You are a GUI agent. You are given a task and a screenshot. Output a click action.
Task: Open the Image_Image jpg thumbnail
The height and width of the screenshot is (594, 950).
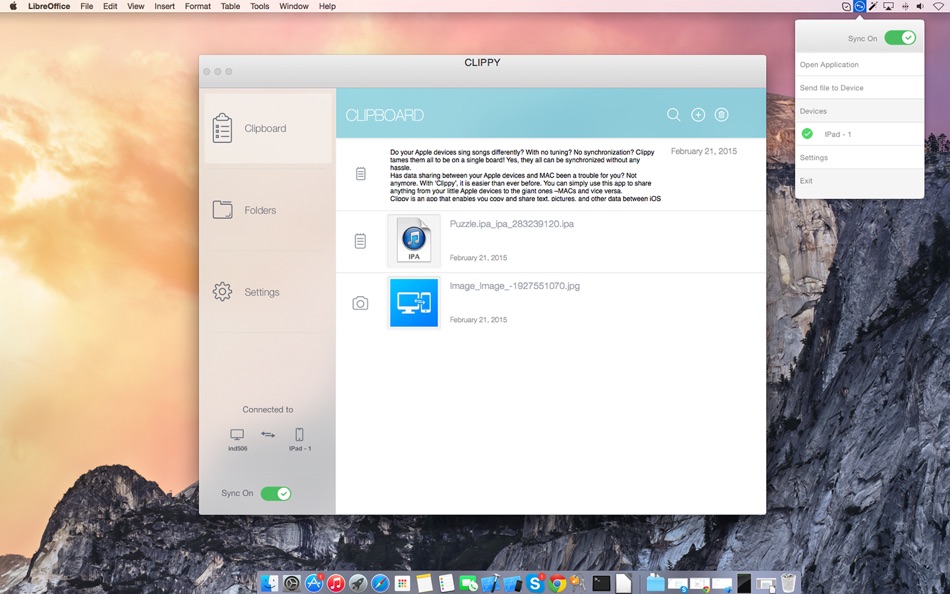(x=414, y=302)
